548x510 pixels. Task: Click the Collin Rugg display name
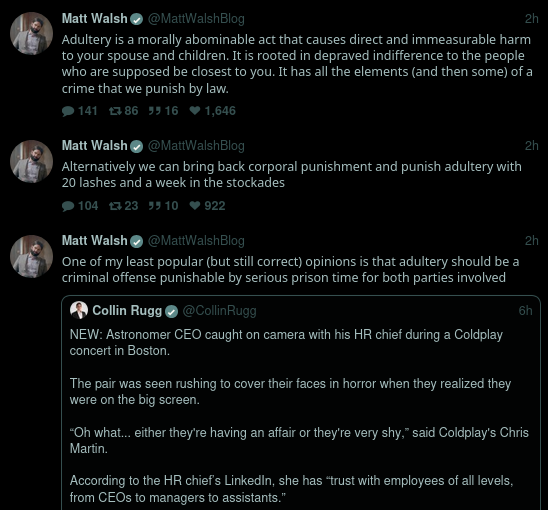[x=127, y=310]
